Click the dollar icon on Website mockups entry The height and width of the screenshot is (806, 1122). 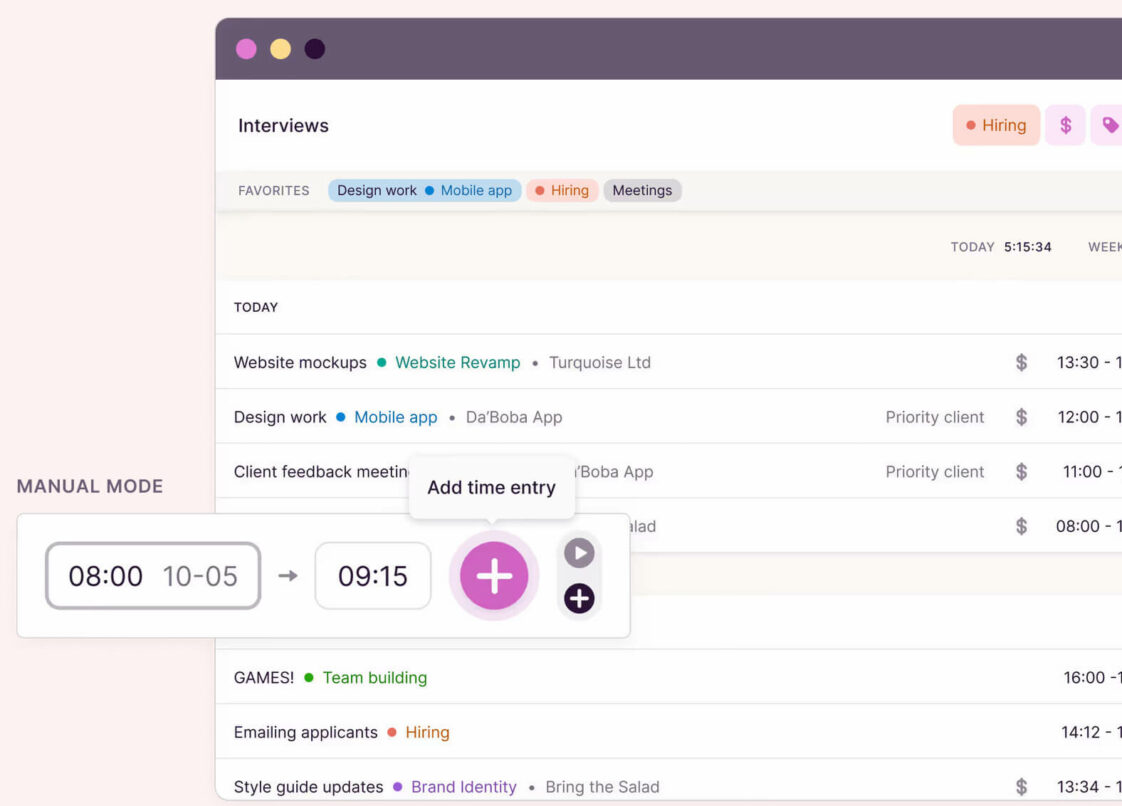click(1021, 362)
